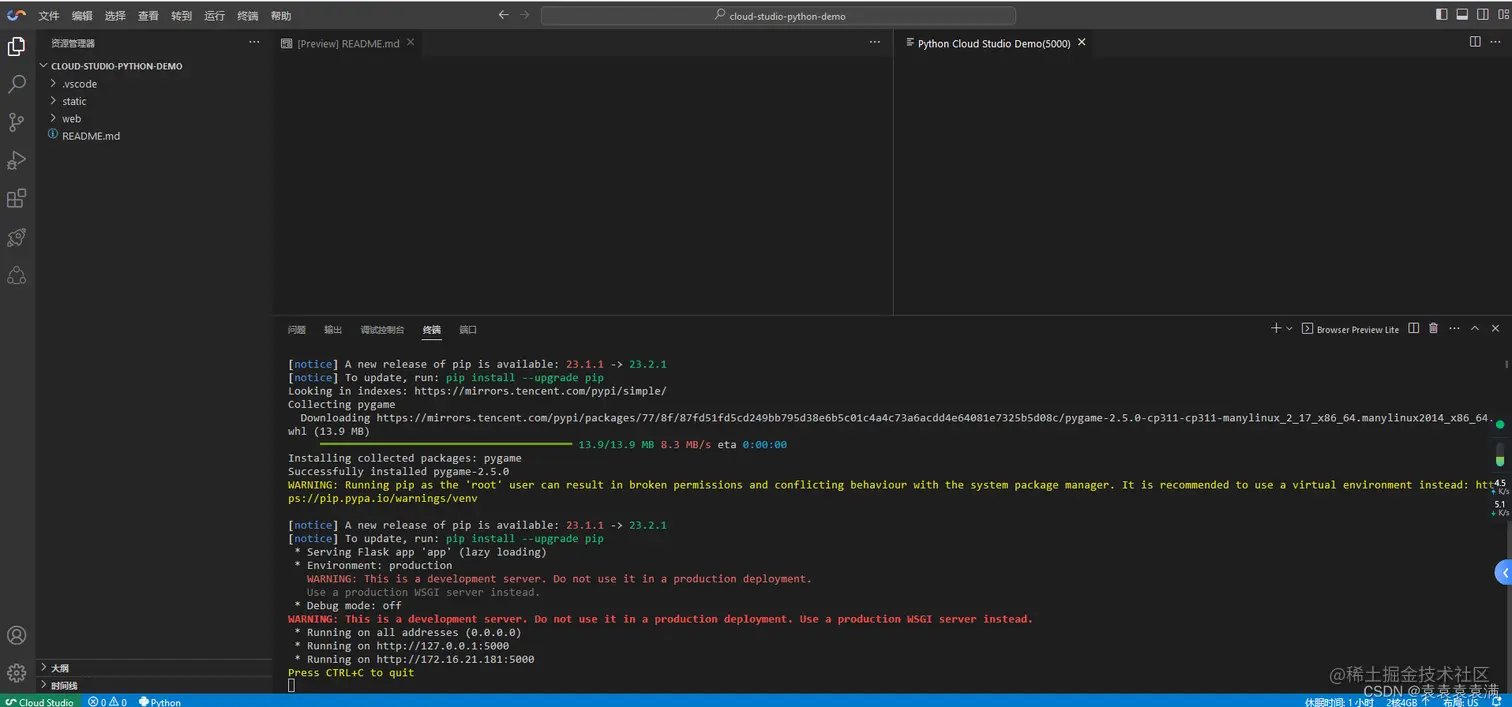Open the Extensions view

[x=16, y=198]
